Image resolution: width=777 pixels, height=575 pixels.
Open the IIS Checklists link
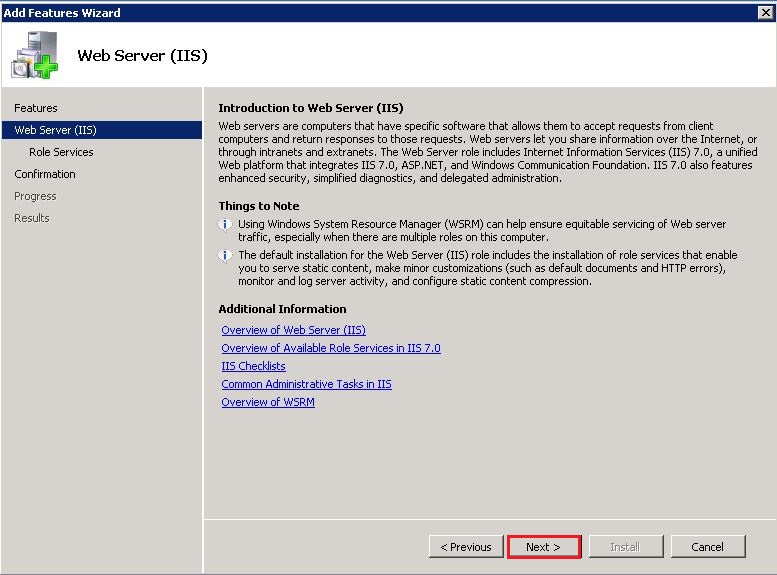click(x=253, y=366)
